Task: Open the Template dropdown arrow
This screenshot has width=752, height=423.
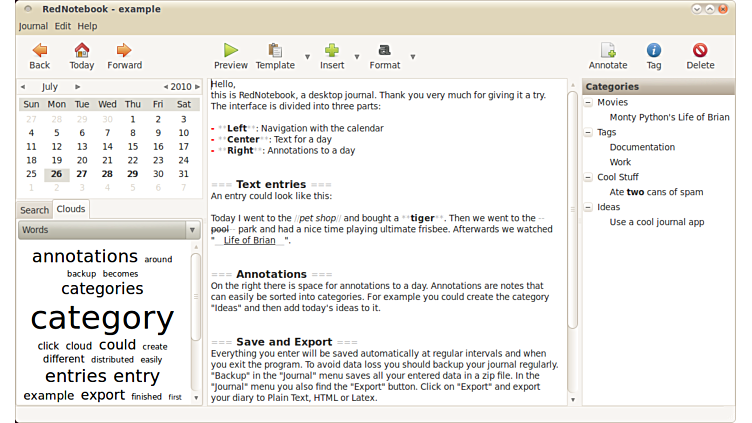Action: (306, 57)
